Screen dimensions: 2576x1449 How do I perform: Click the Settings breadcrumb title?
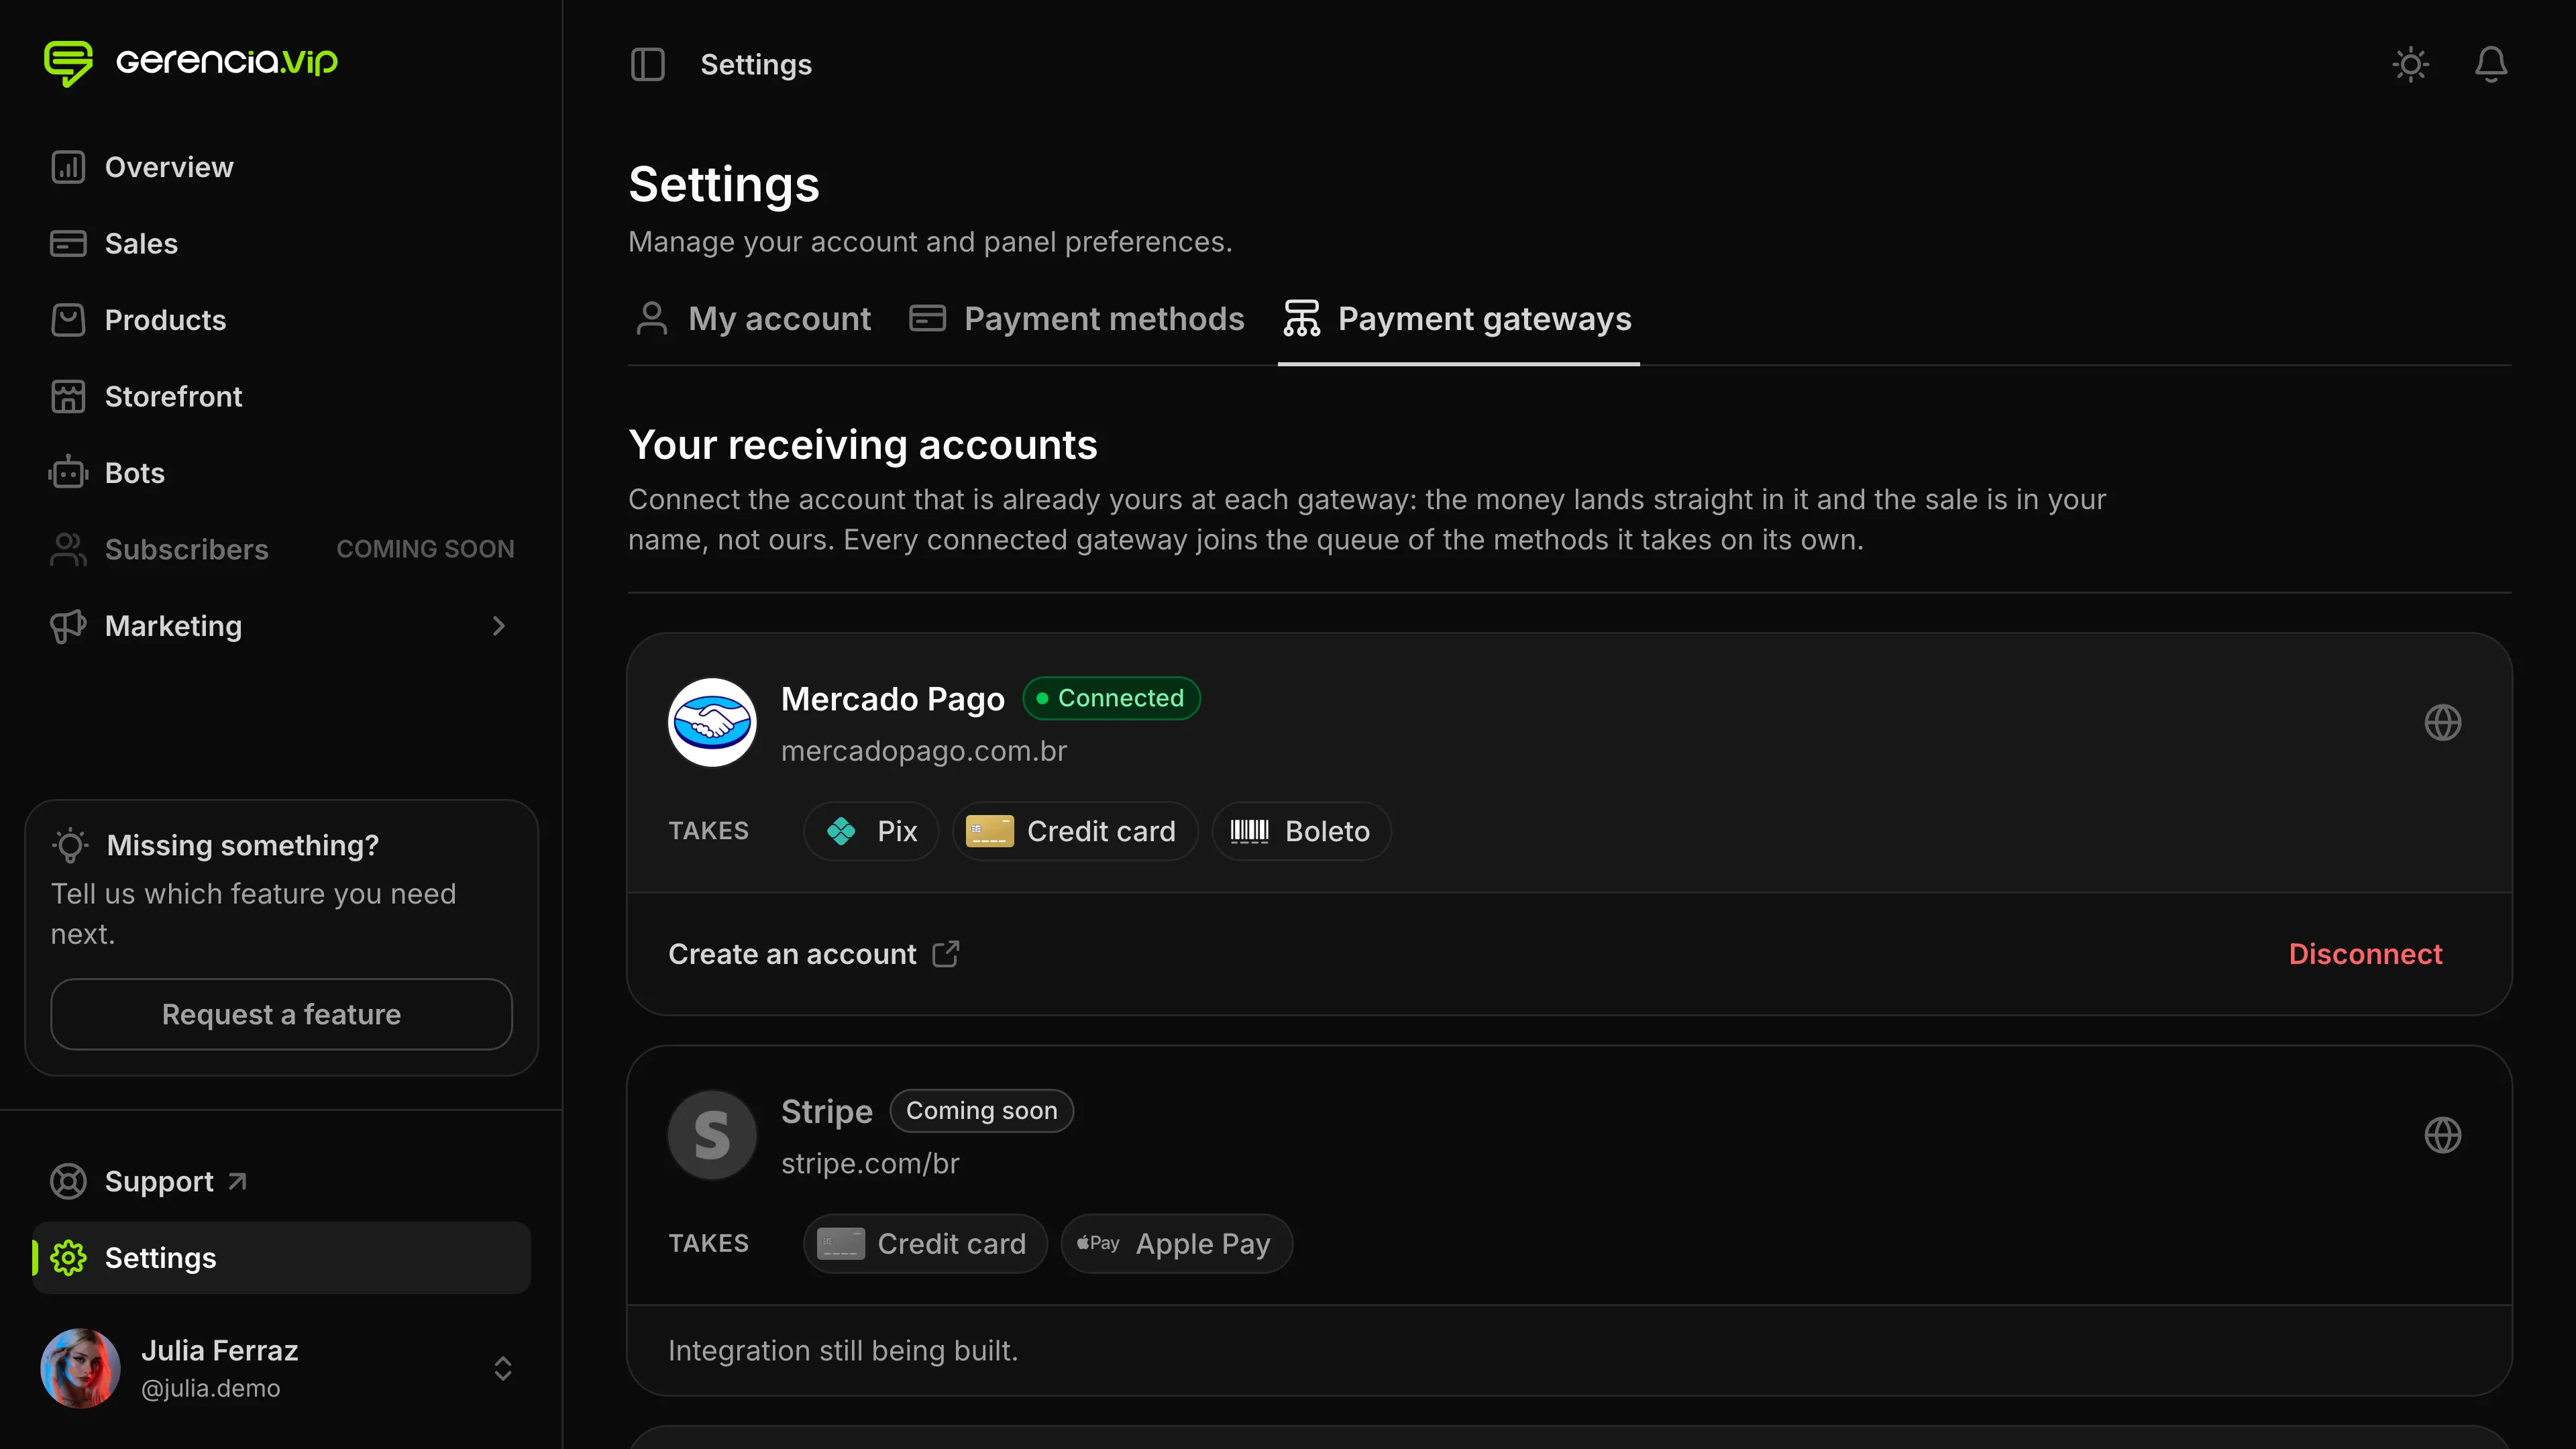756,65
